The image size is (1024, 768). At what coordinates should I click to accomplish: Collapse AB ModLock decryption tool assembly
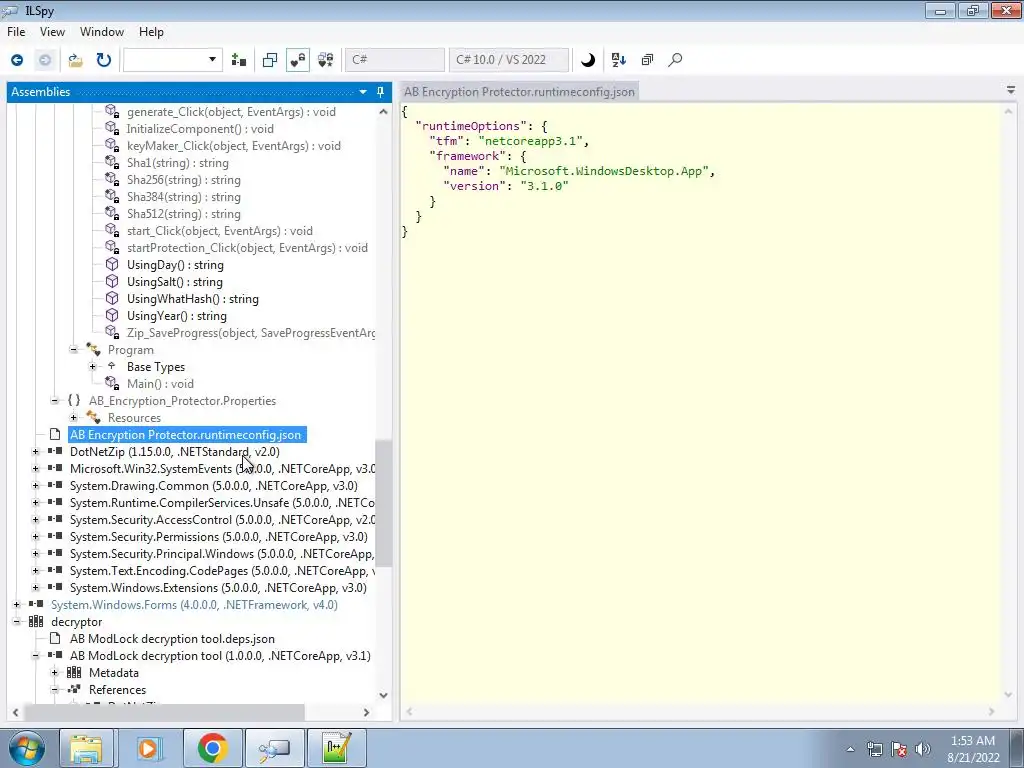(x=36, y=656)
